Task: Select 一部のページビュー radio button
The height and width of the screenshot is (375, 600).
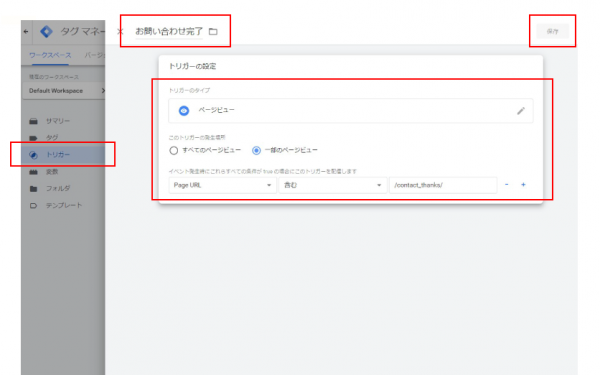Action: [x=256, y=150]
